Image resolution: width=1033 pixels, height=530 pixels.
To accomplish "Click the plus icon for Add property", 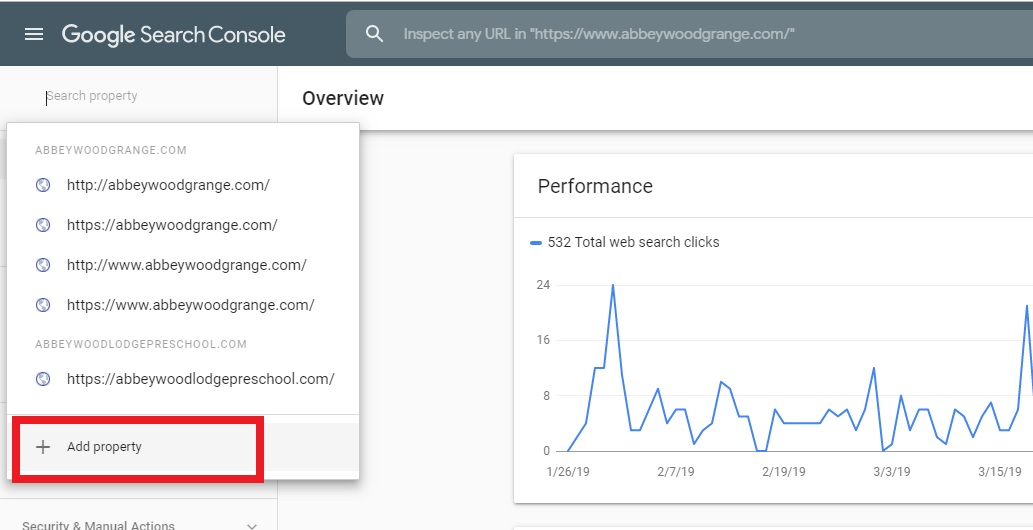I will pos(43,447).
